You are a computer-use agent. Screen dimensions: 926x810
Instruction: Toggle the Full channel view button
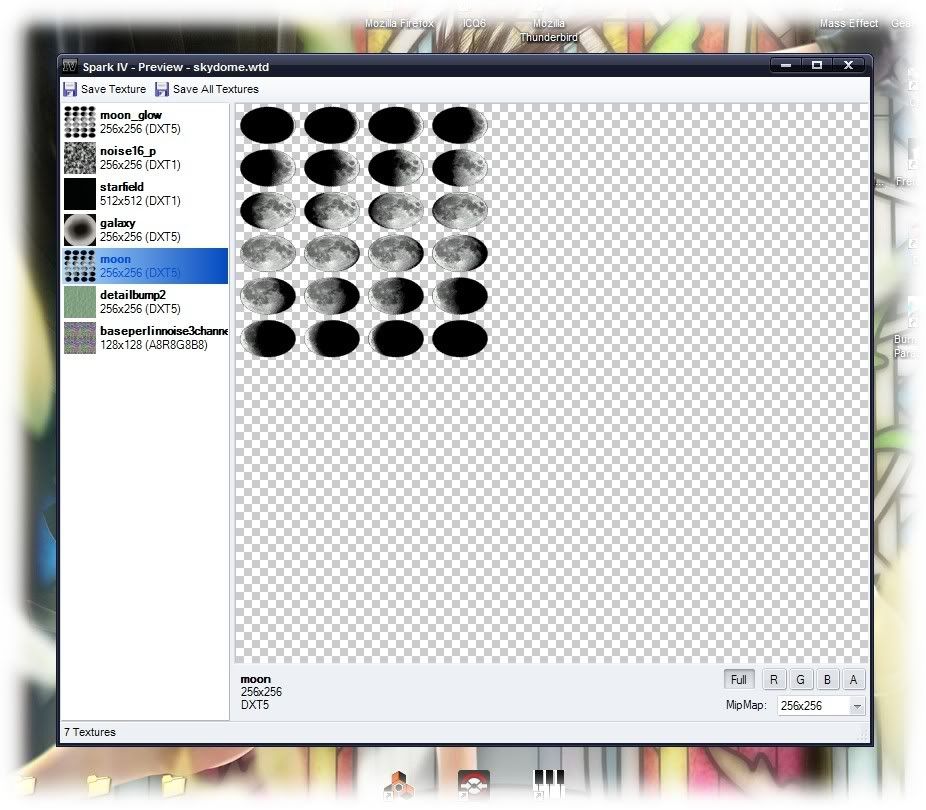738,680
